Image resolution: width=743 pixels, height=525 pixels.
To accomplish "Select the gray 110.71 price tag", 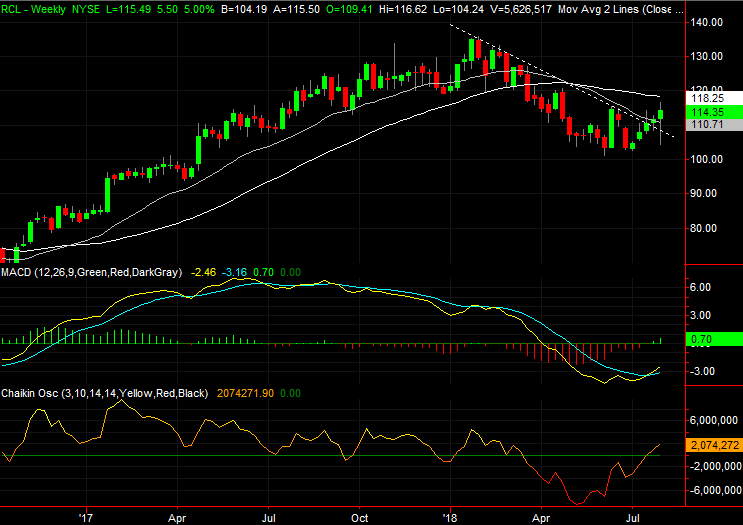I will [x=712, y=124].
